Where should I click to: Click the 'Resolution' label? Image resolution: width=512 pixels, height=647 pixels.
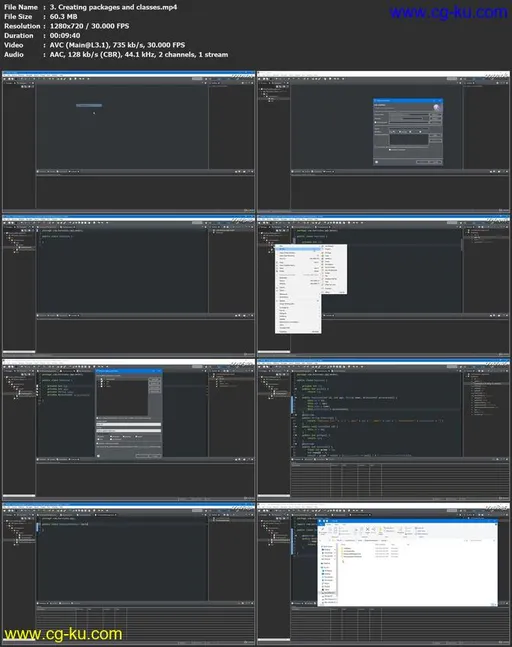point(22,26)
